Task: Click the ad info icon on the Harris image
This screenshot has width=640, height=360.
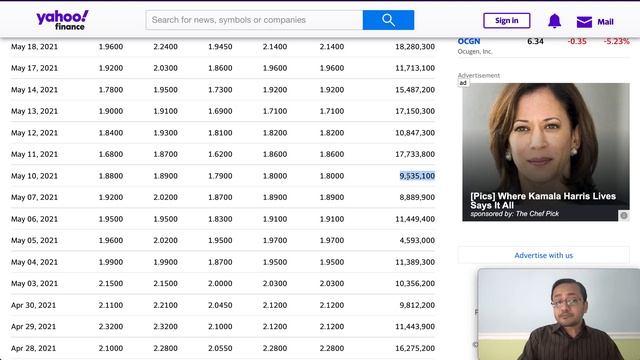Action: [x=624, y=215]
